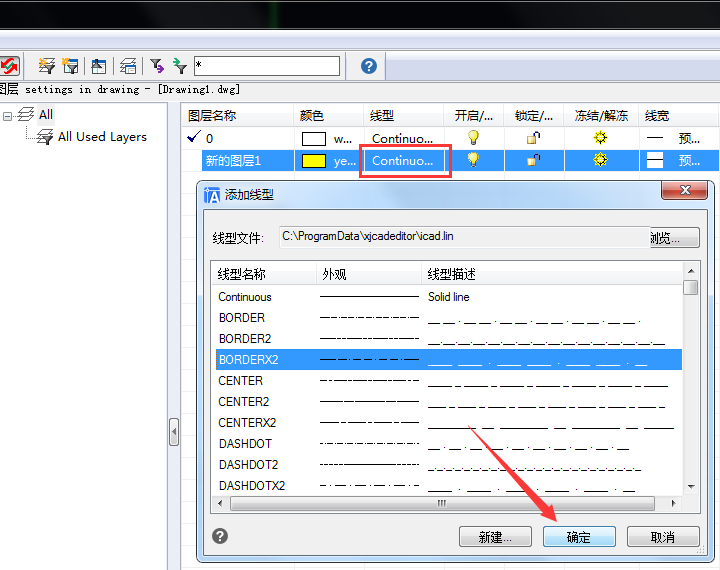Close the 添加线型 dialog
Image resolution: width=720 pixels, height=570 pixels.
click(x=684, y=190)
